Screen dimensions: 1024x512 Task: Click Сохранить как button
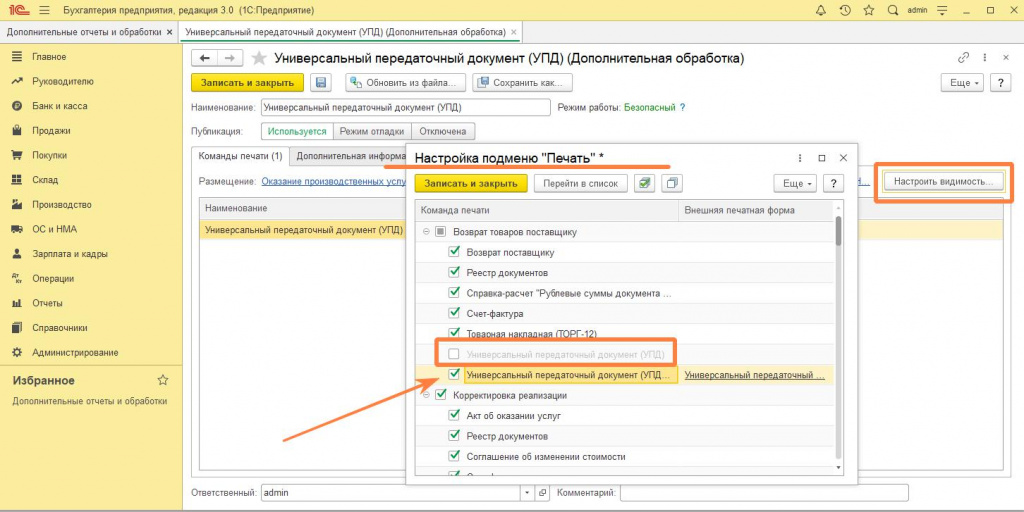click(522, 83)
